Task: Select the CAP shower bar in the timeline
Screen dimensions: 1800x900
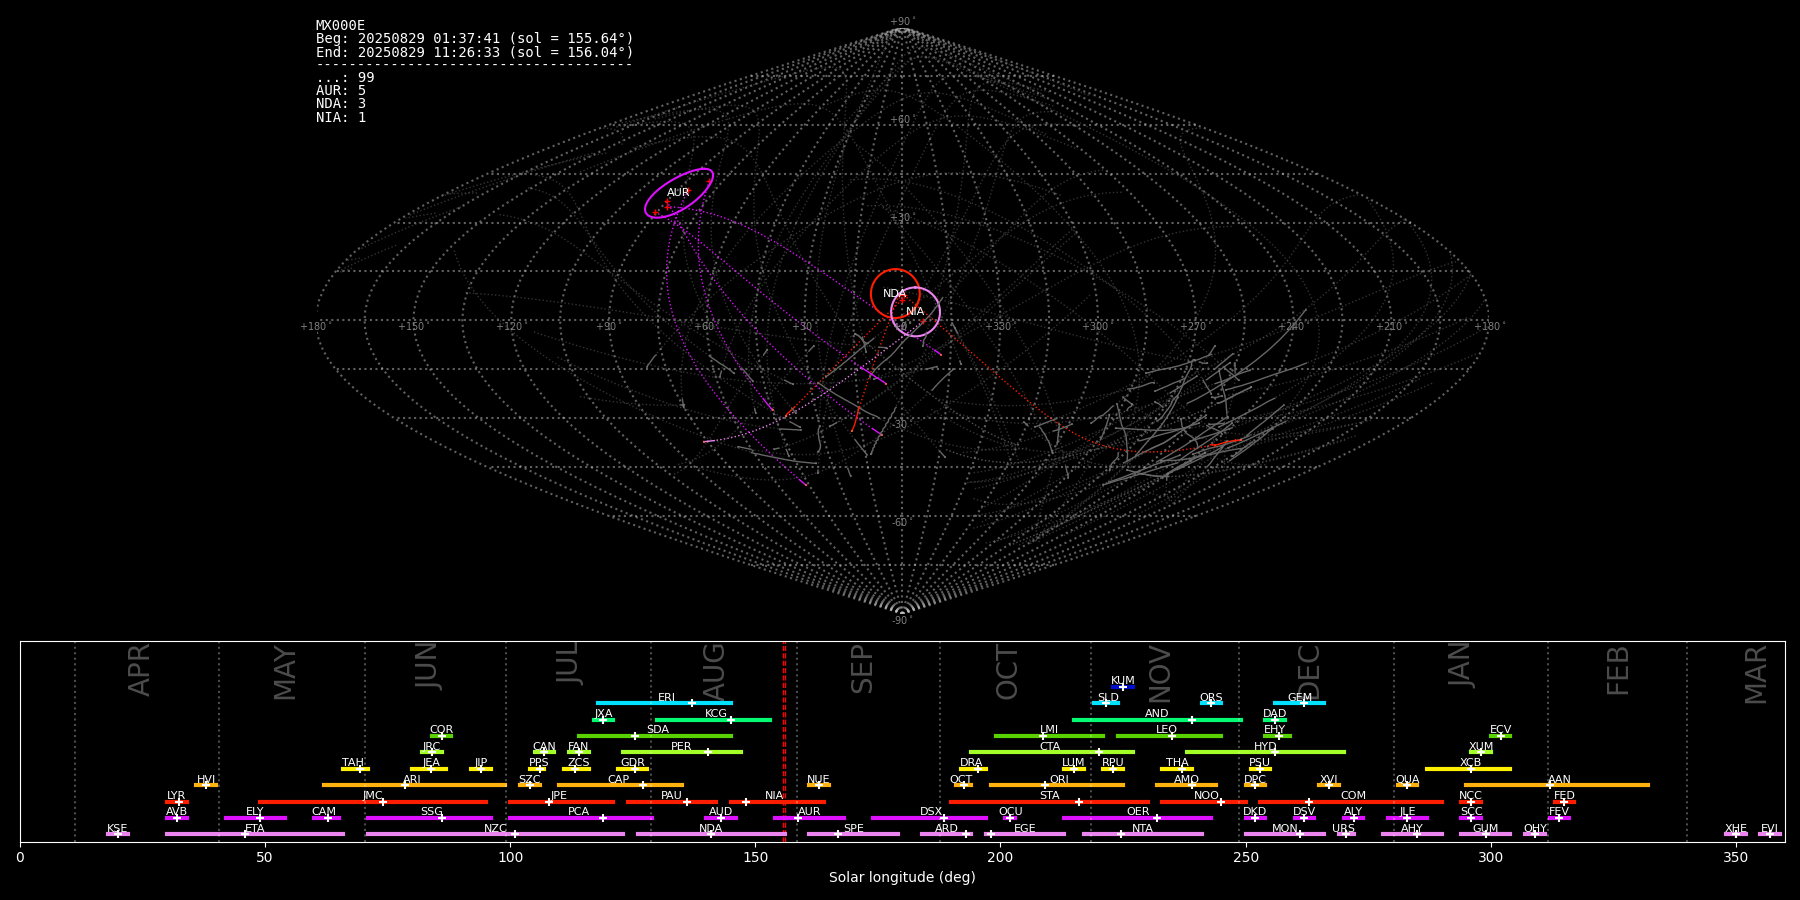Action: 620,785
